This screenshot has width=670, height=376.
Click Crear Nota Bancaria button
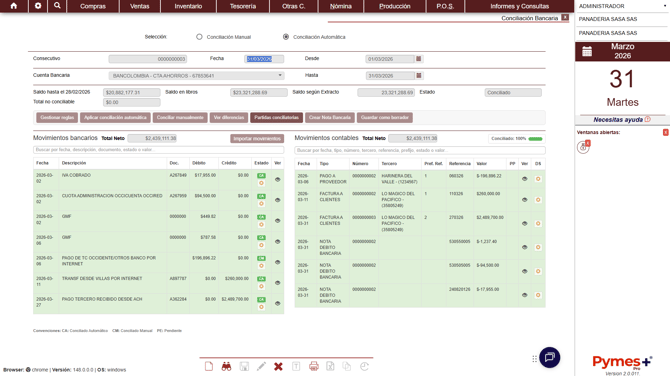329,118
